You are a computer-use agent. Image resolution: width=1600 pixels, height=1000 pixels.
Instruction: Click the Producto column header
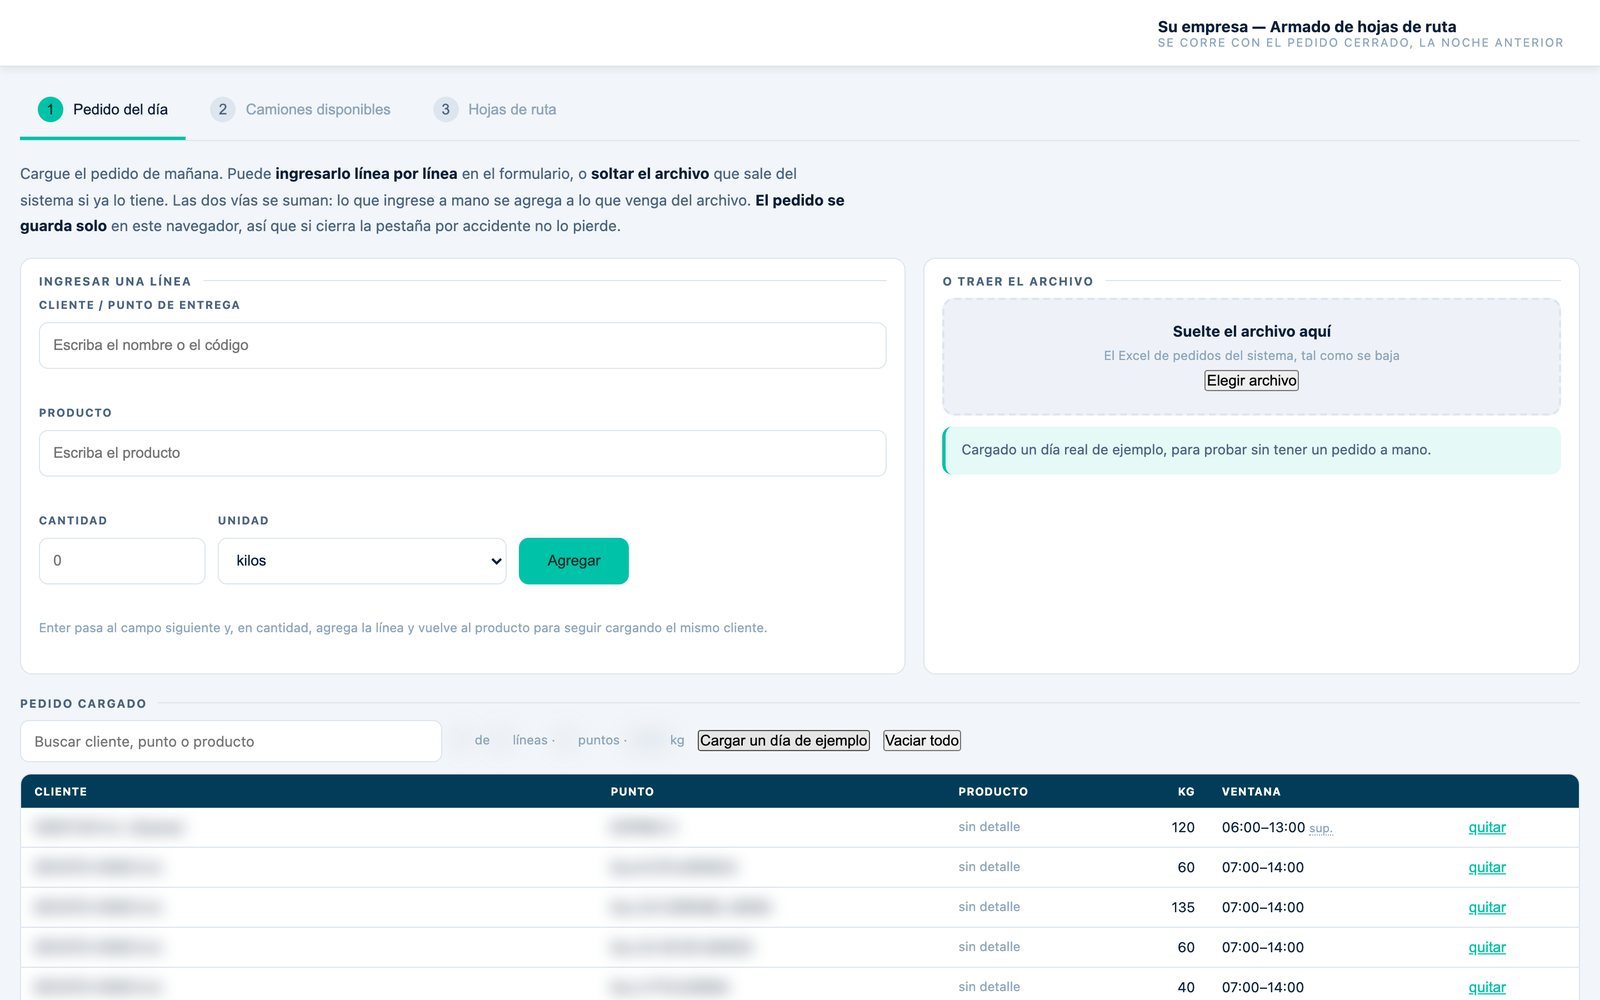pos(993,791)
